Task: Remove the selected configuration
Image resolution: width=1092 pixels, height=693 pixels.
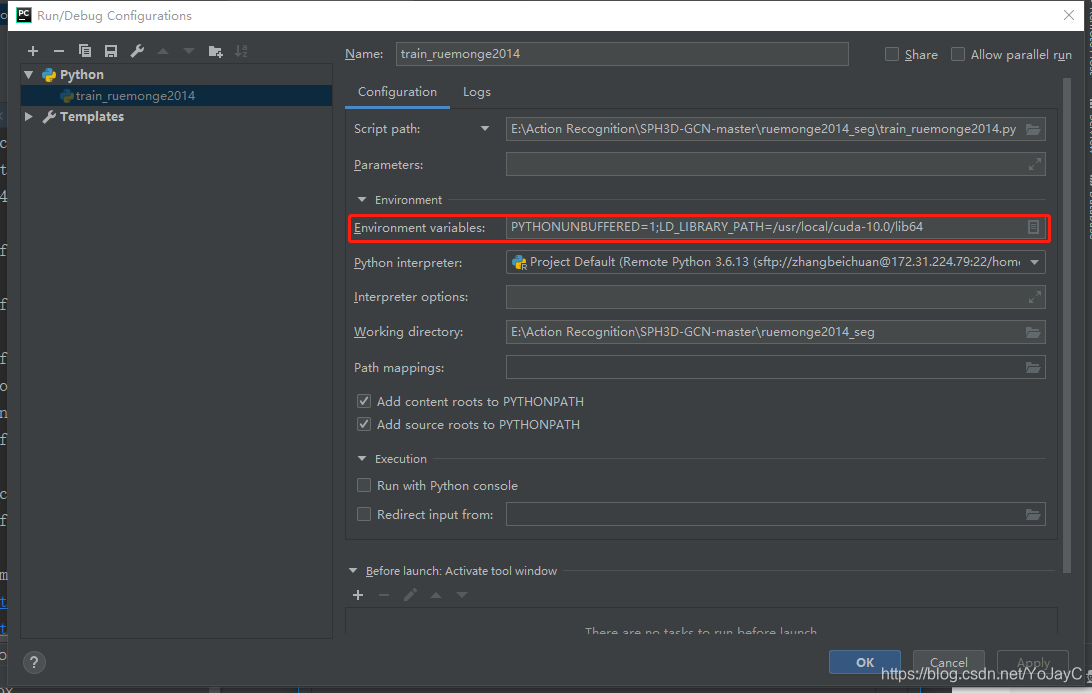Action: click(x=59, y=50)
